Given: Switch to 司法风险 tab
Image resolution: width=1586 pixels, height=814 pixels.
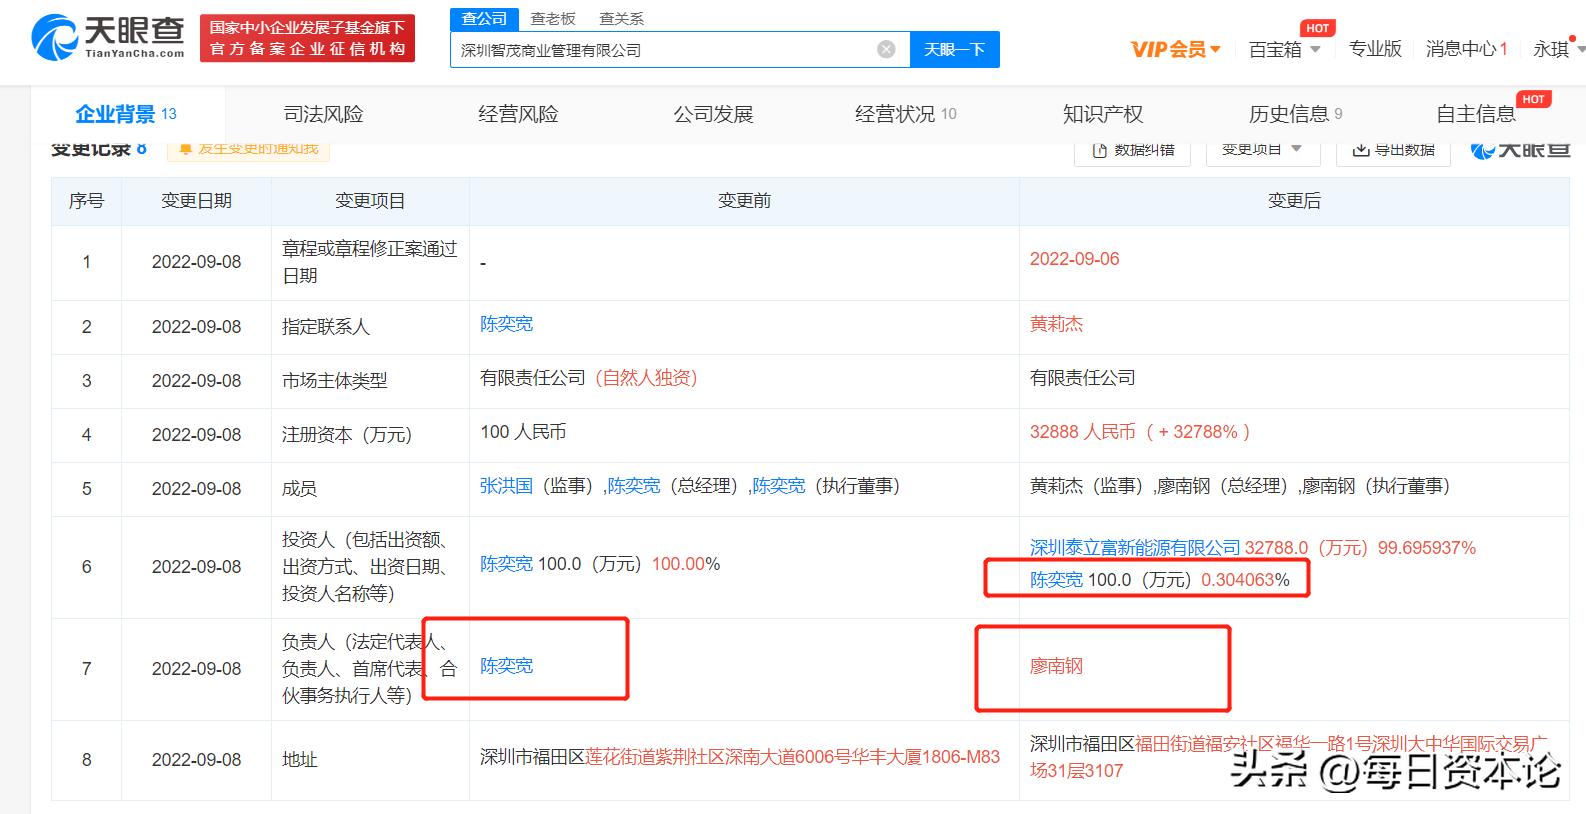Looking at the screenshot, I should pyautogui.click(x=323, y=114).
